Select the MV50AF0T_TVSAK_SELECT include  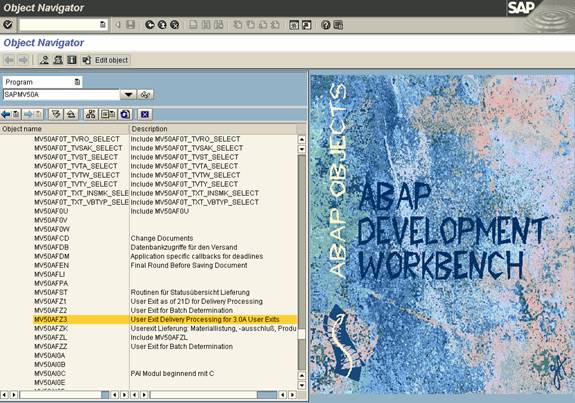[x=78, y=148]
